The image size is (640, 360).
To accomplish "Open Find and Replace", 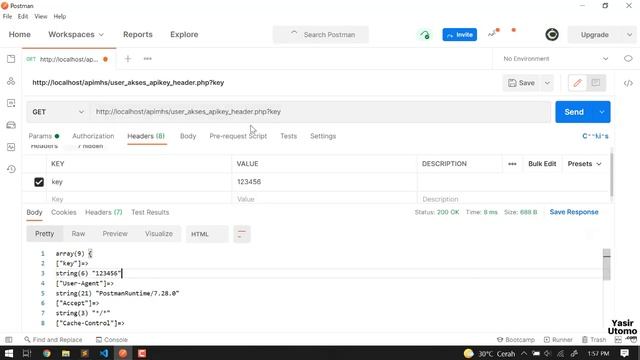I will [53, 340].
